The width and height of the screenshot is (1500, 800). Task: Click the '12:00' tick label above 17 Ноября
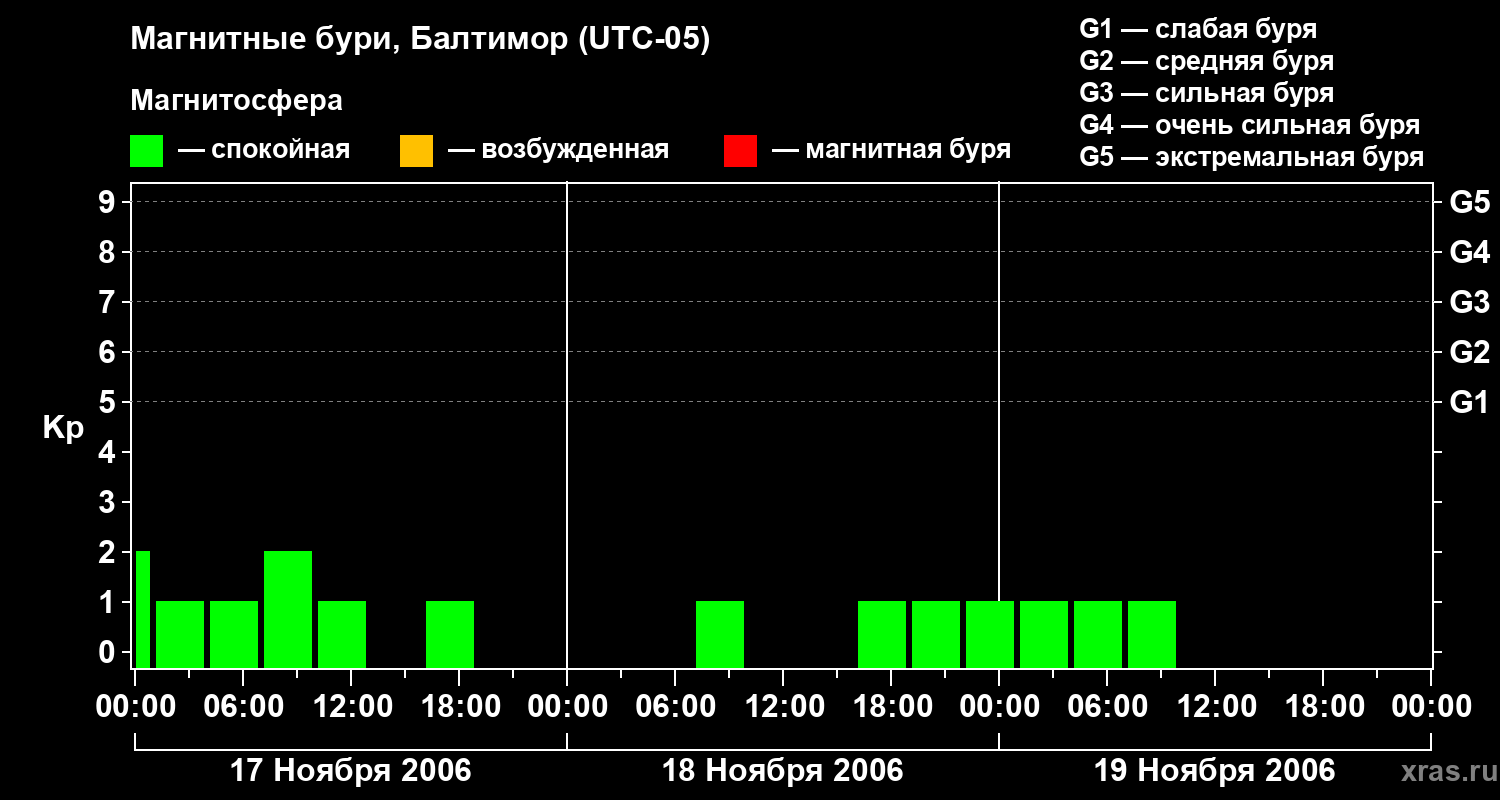pyautogui.click(x=351, y=707)
